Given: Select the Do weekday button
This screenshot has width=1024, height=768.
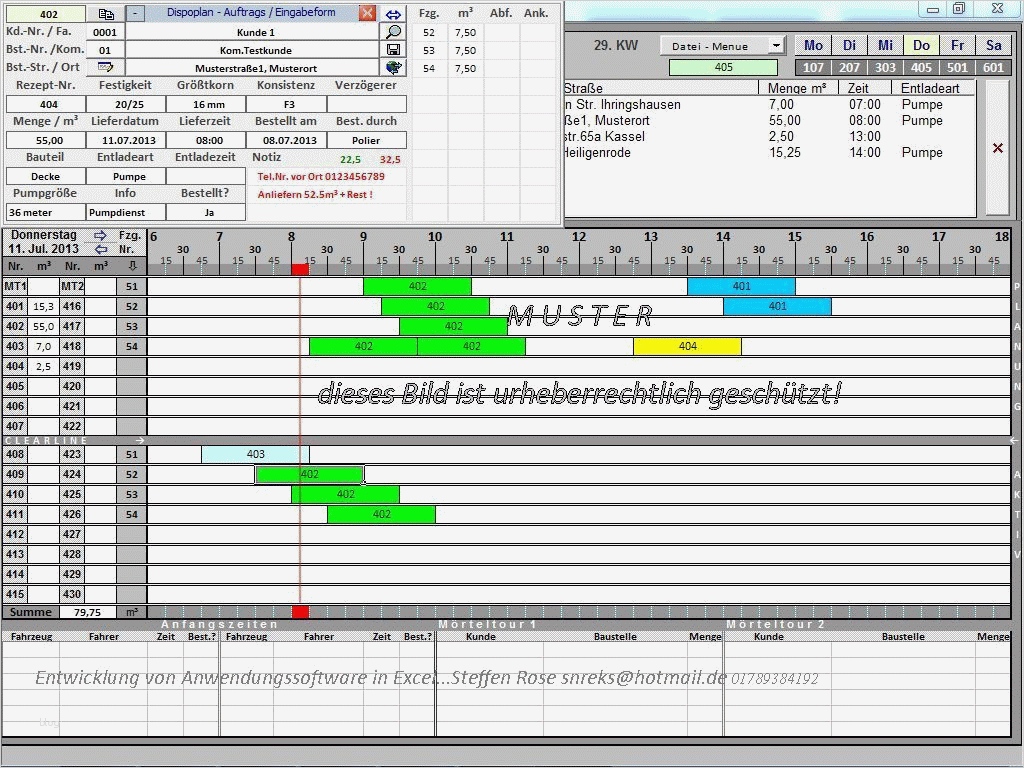Looking at the screenshot, I should point(921,45).
